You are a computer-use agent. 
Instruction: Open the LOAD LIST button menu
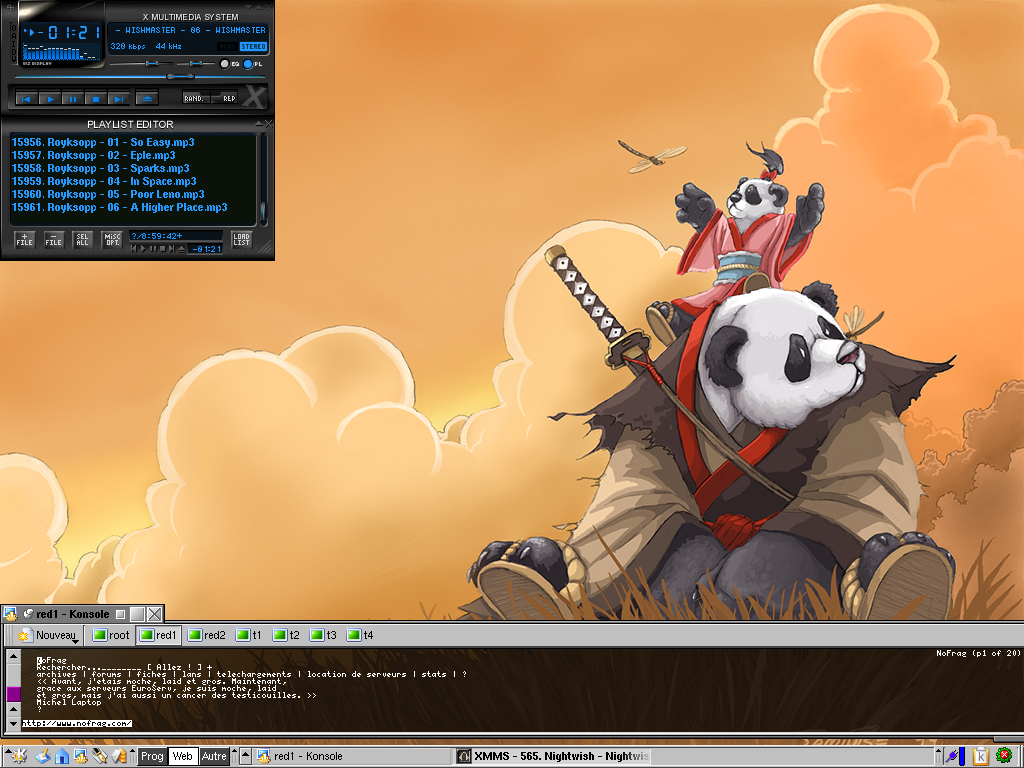[x=242, y=240]
